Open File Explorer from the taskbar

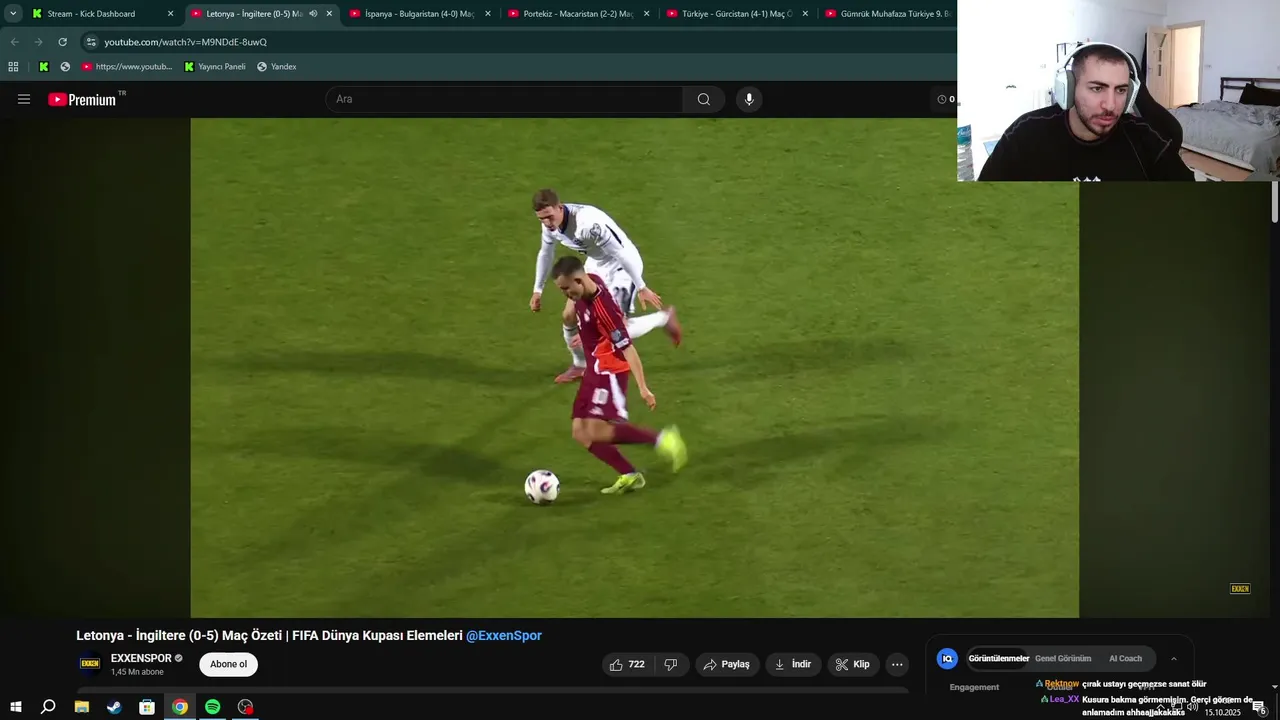pyautogui.click(x=81, y=707)
